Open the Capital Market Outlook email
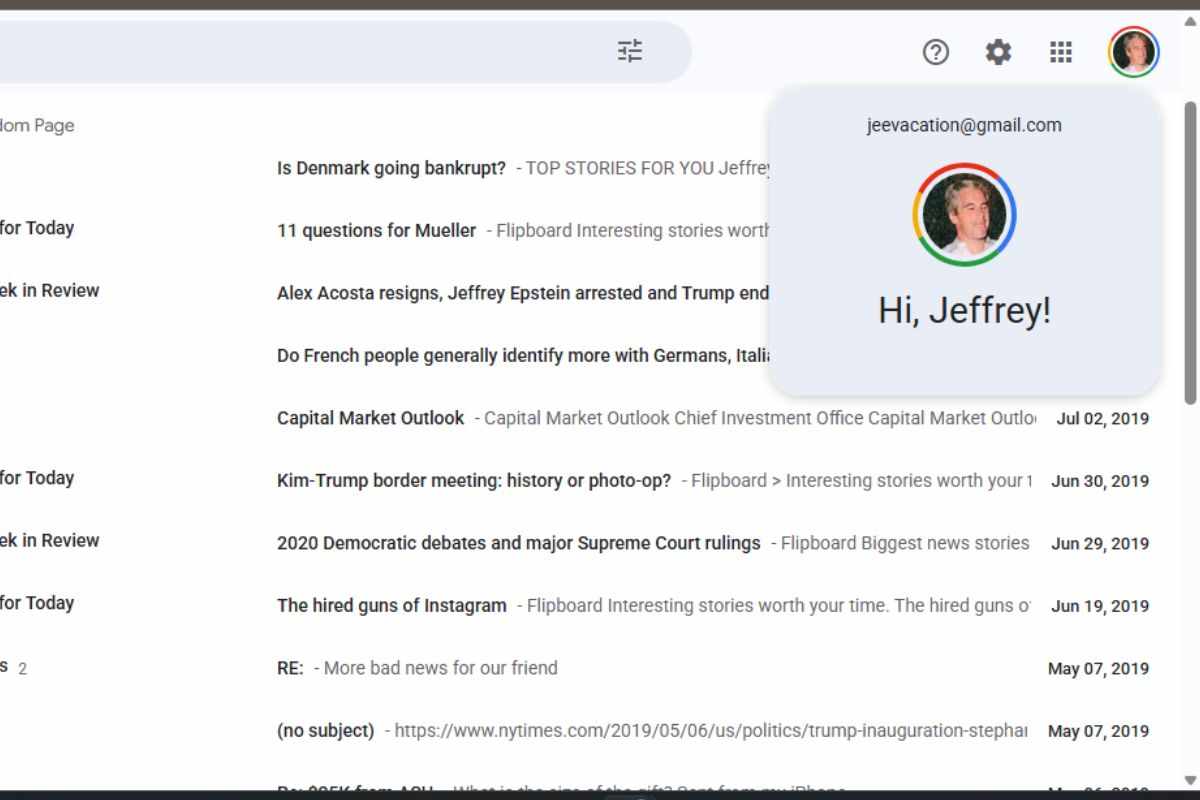 (370, 418)
